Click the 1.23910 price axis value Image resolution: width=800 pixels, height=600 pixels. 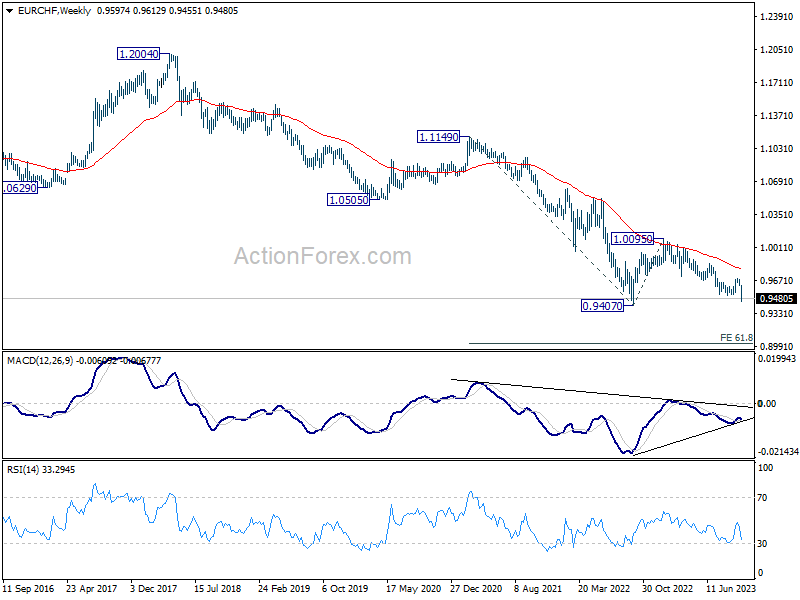pyautogui.click(x=777, y=16)
